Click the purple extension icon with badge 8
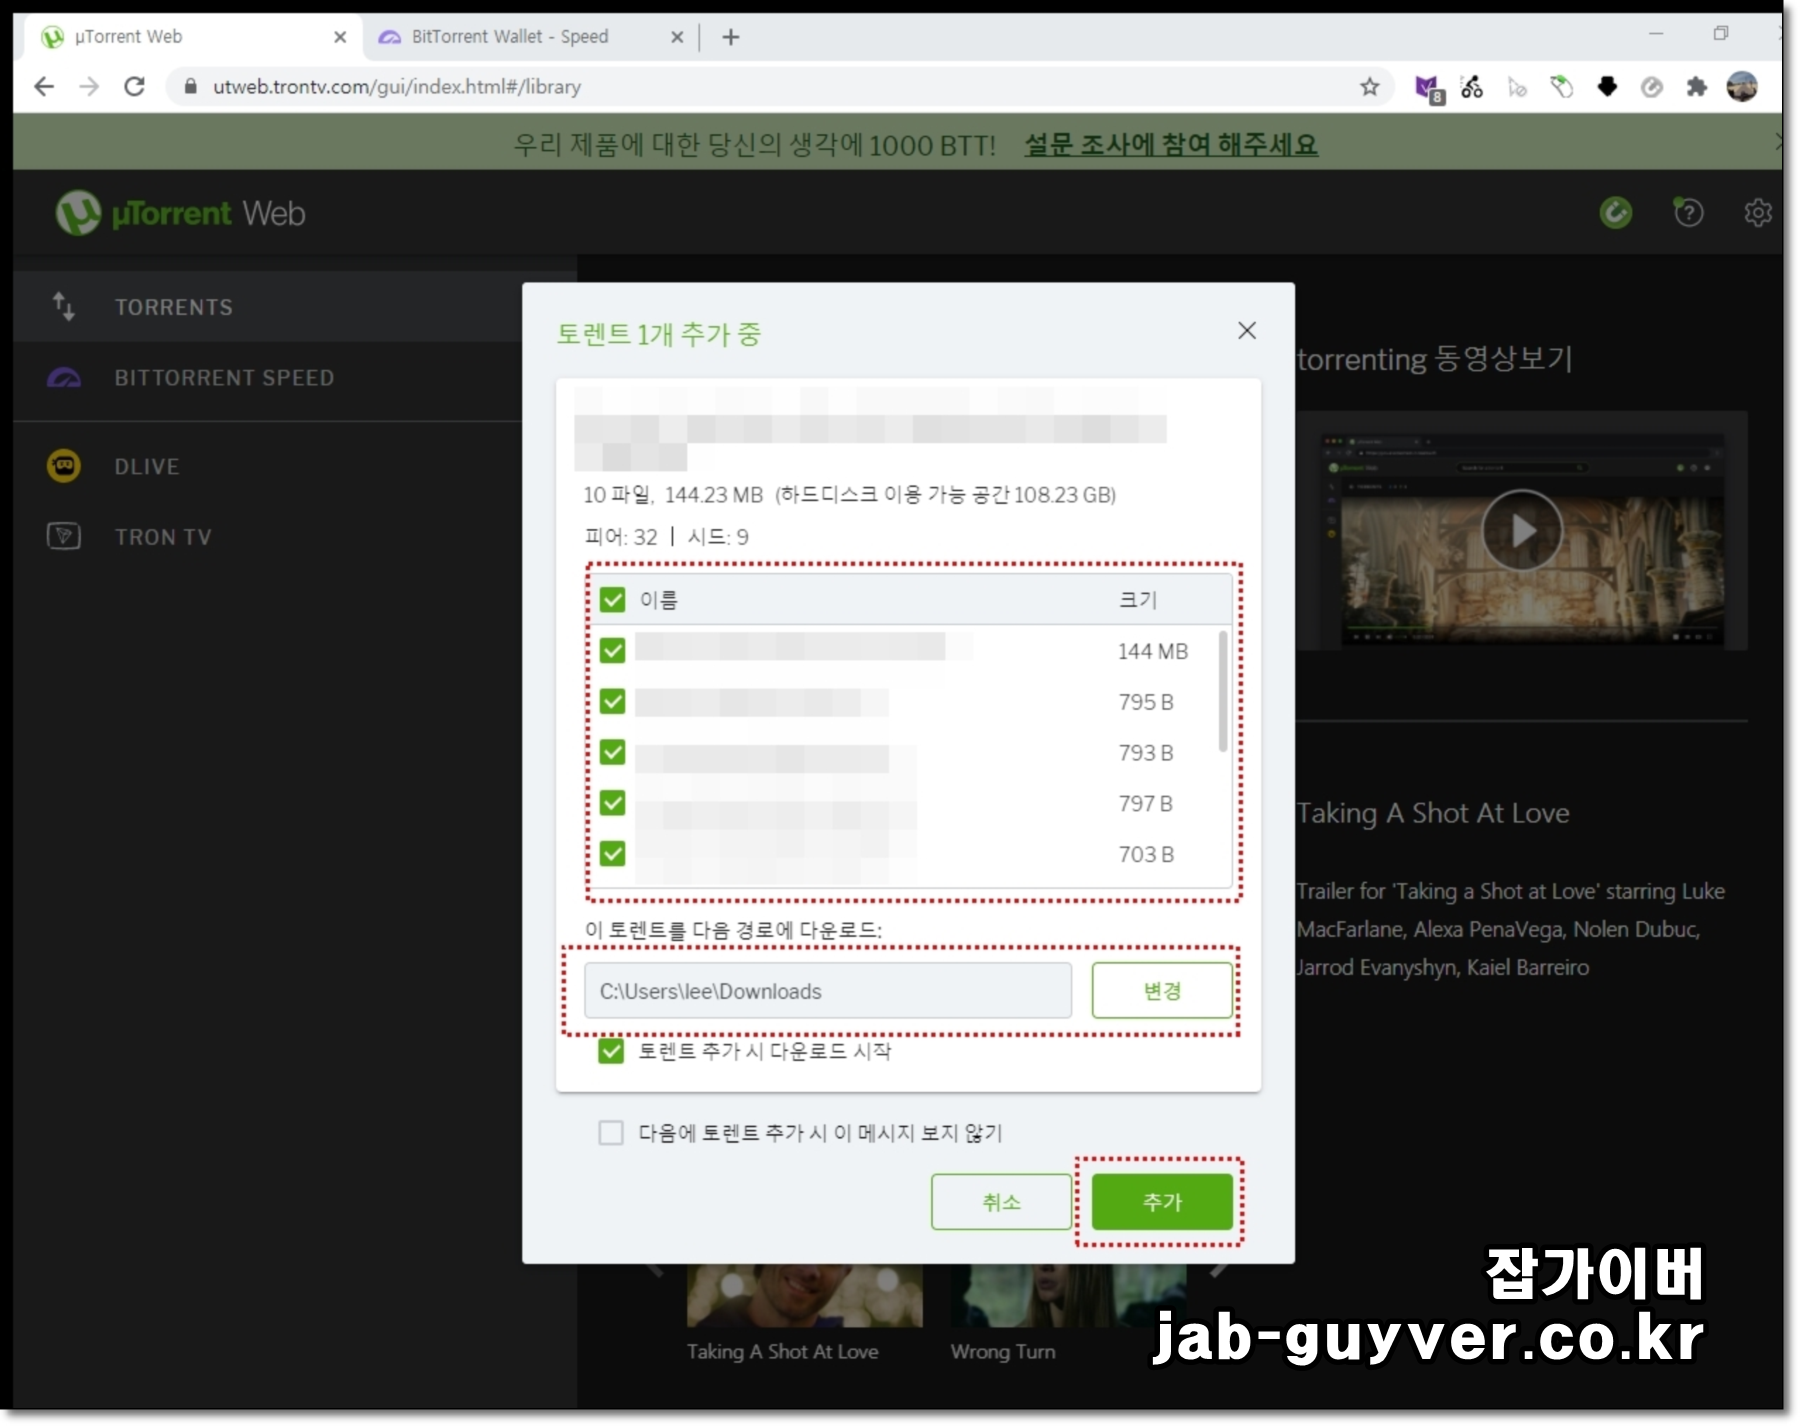This screenshot has width=1800, height=1426. 1428,88
